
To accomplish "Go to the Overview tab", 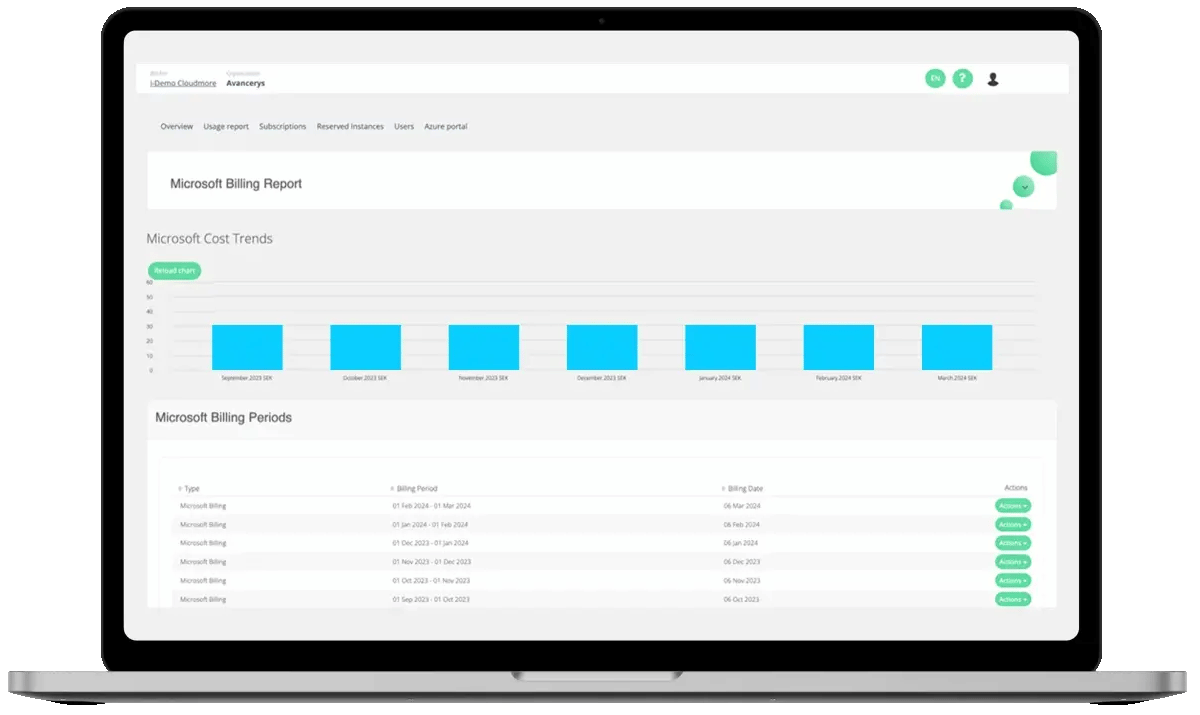I will pyautogui.click(x=177, y=127).
